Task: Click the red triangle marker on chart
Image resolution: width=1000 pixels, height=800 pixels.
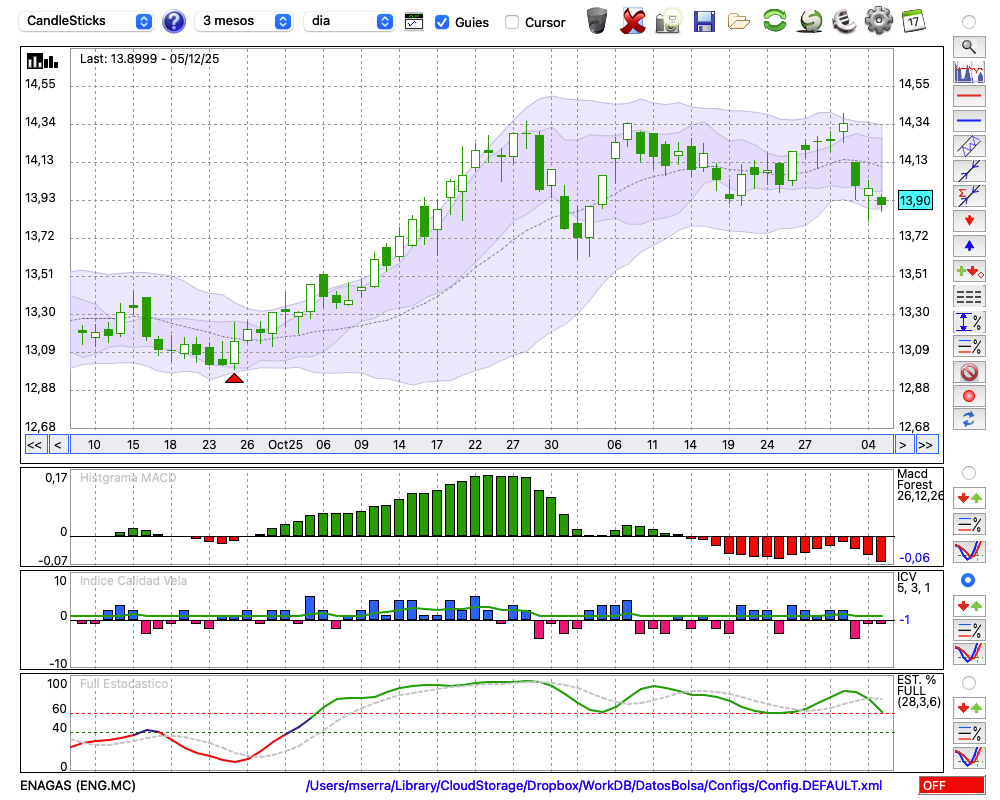Action: click(x=234, y=378)
